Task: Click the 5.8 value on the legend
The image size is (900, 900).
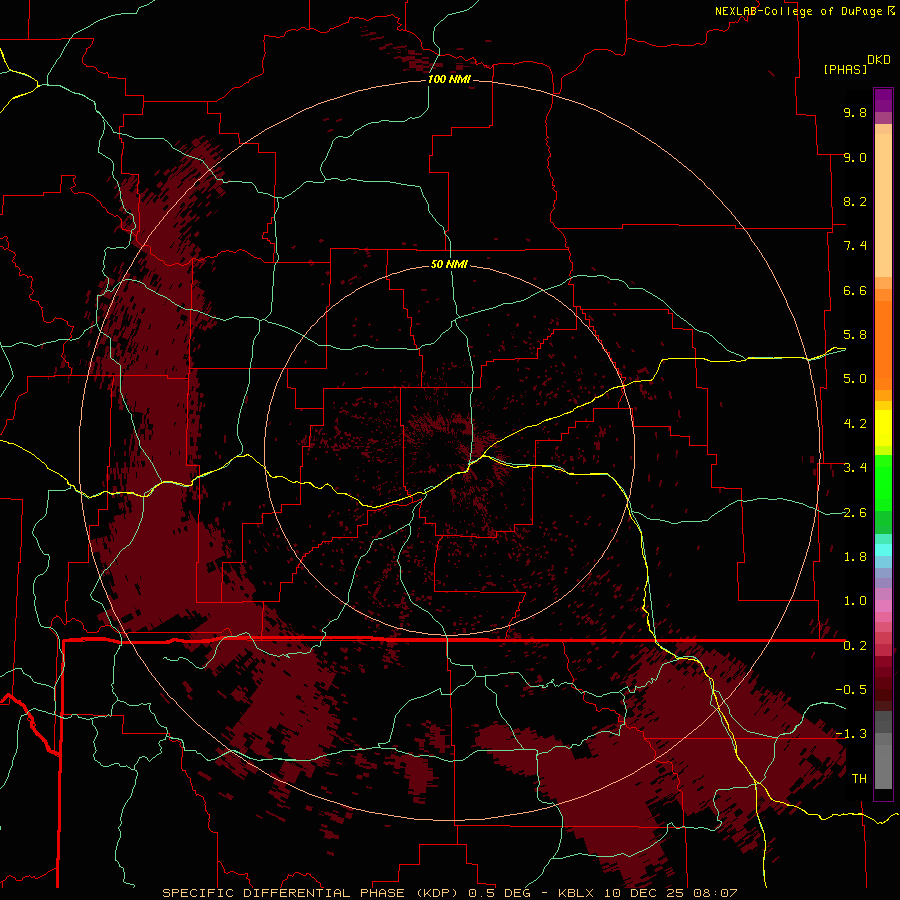Action: [x=855, y=335]
